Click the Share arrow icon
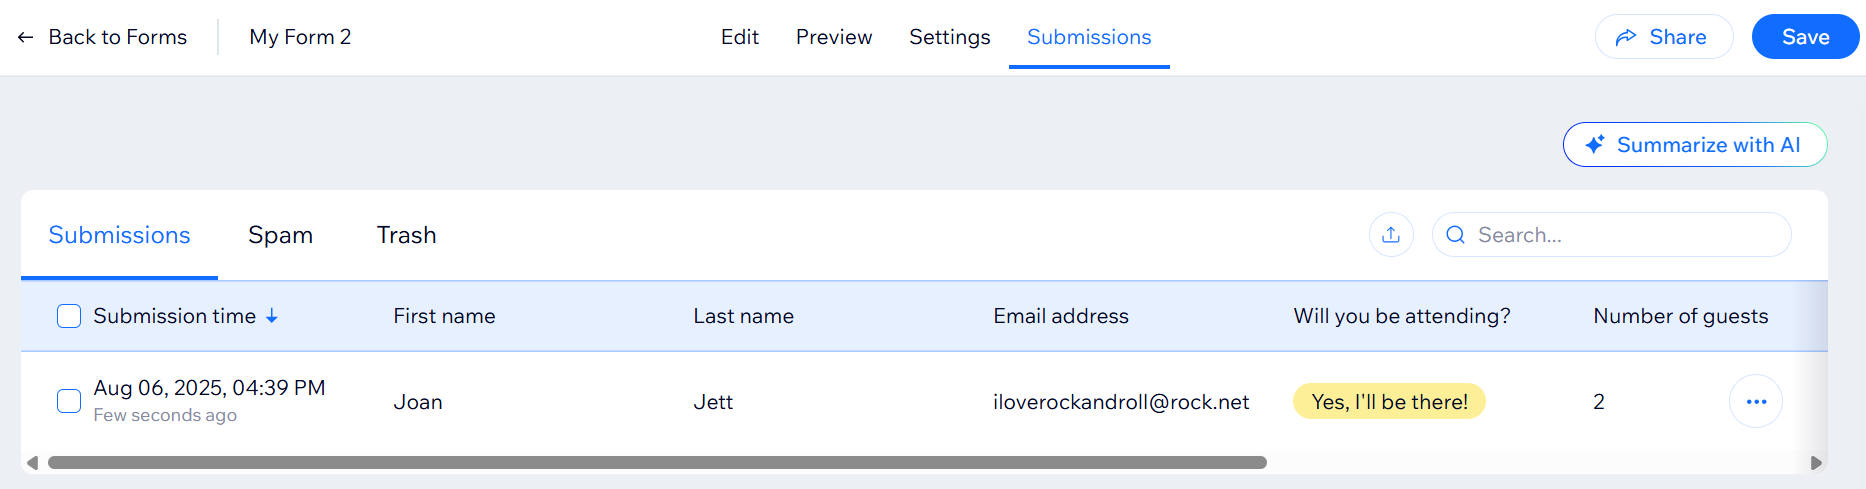This screenshot has height=489, width=1866. pyautogui.click(x=1626, y=37)
